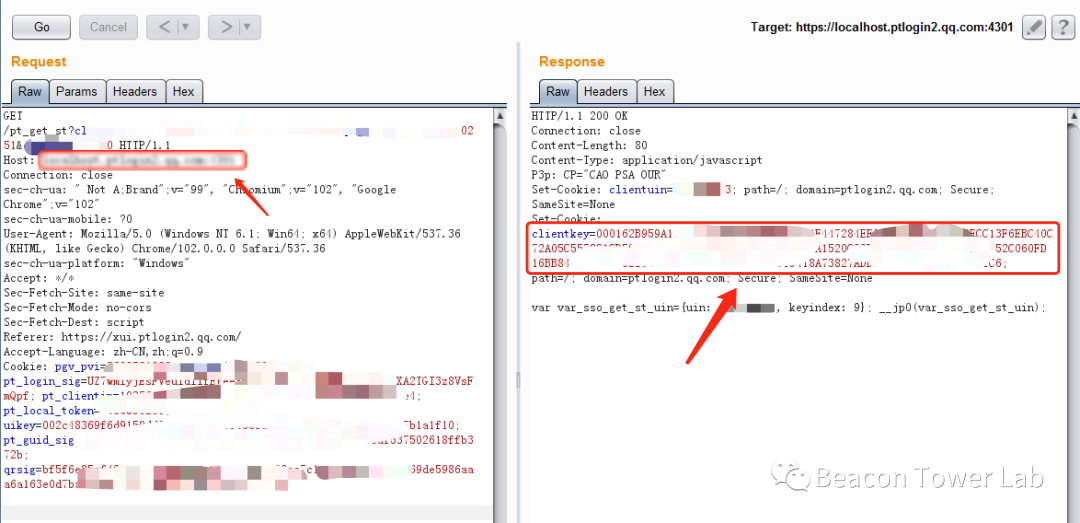Open help with the question mark icon
This screenshot has height=523, width=1080.
pos(1063,27)
